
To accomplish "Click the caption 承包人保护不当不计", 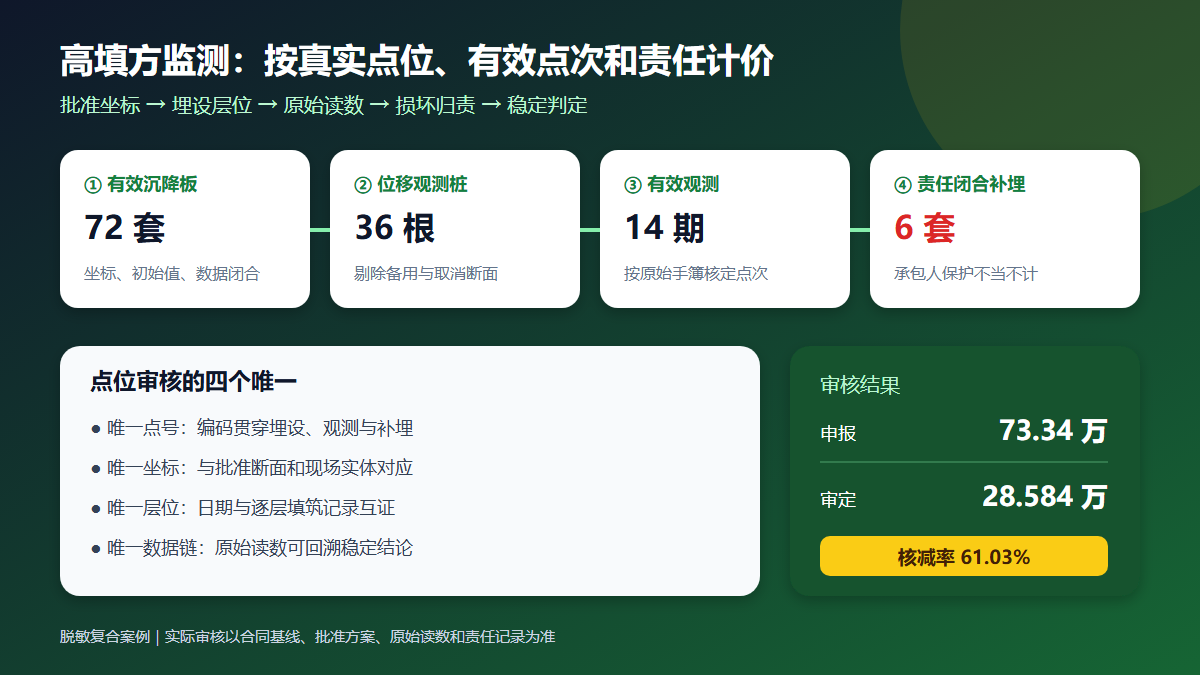I will [966, 273].
